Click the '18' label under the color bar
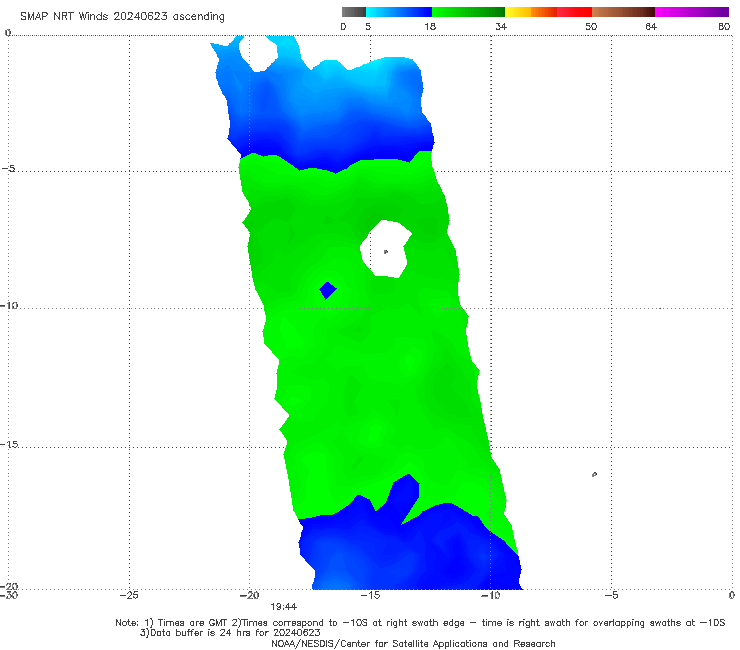 (430, 26)
